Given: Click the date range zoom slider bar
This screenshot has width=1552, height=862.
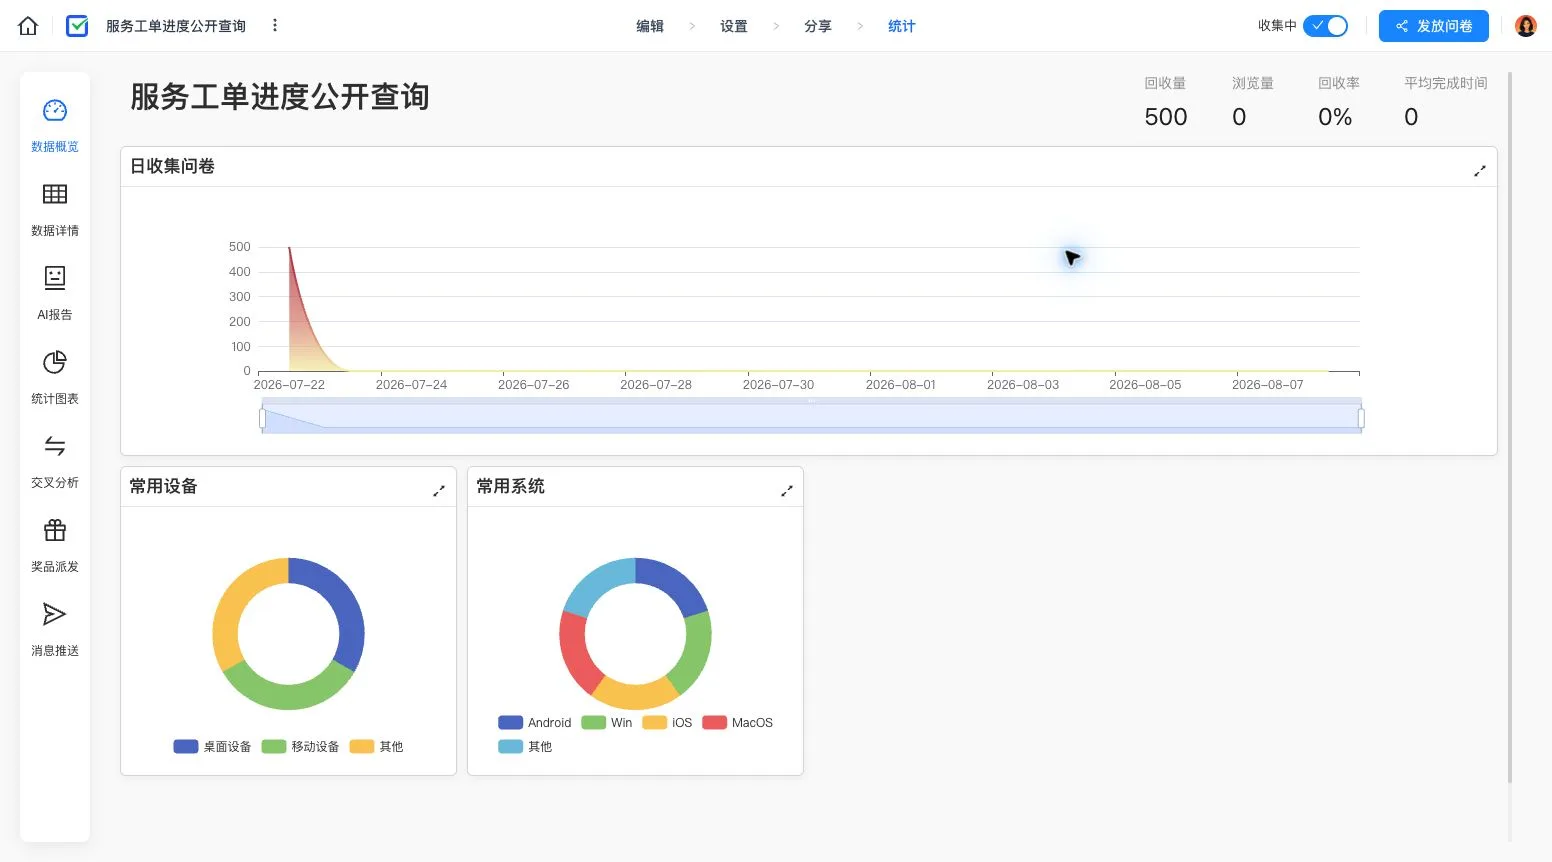Looking at the screenshot, I should [x=811, y=417].
